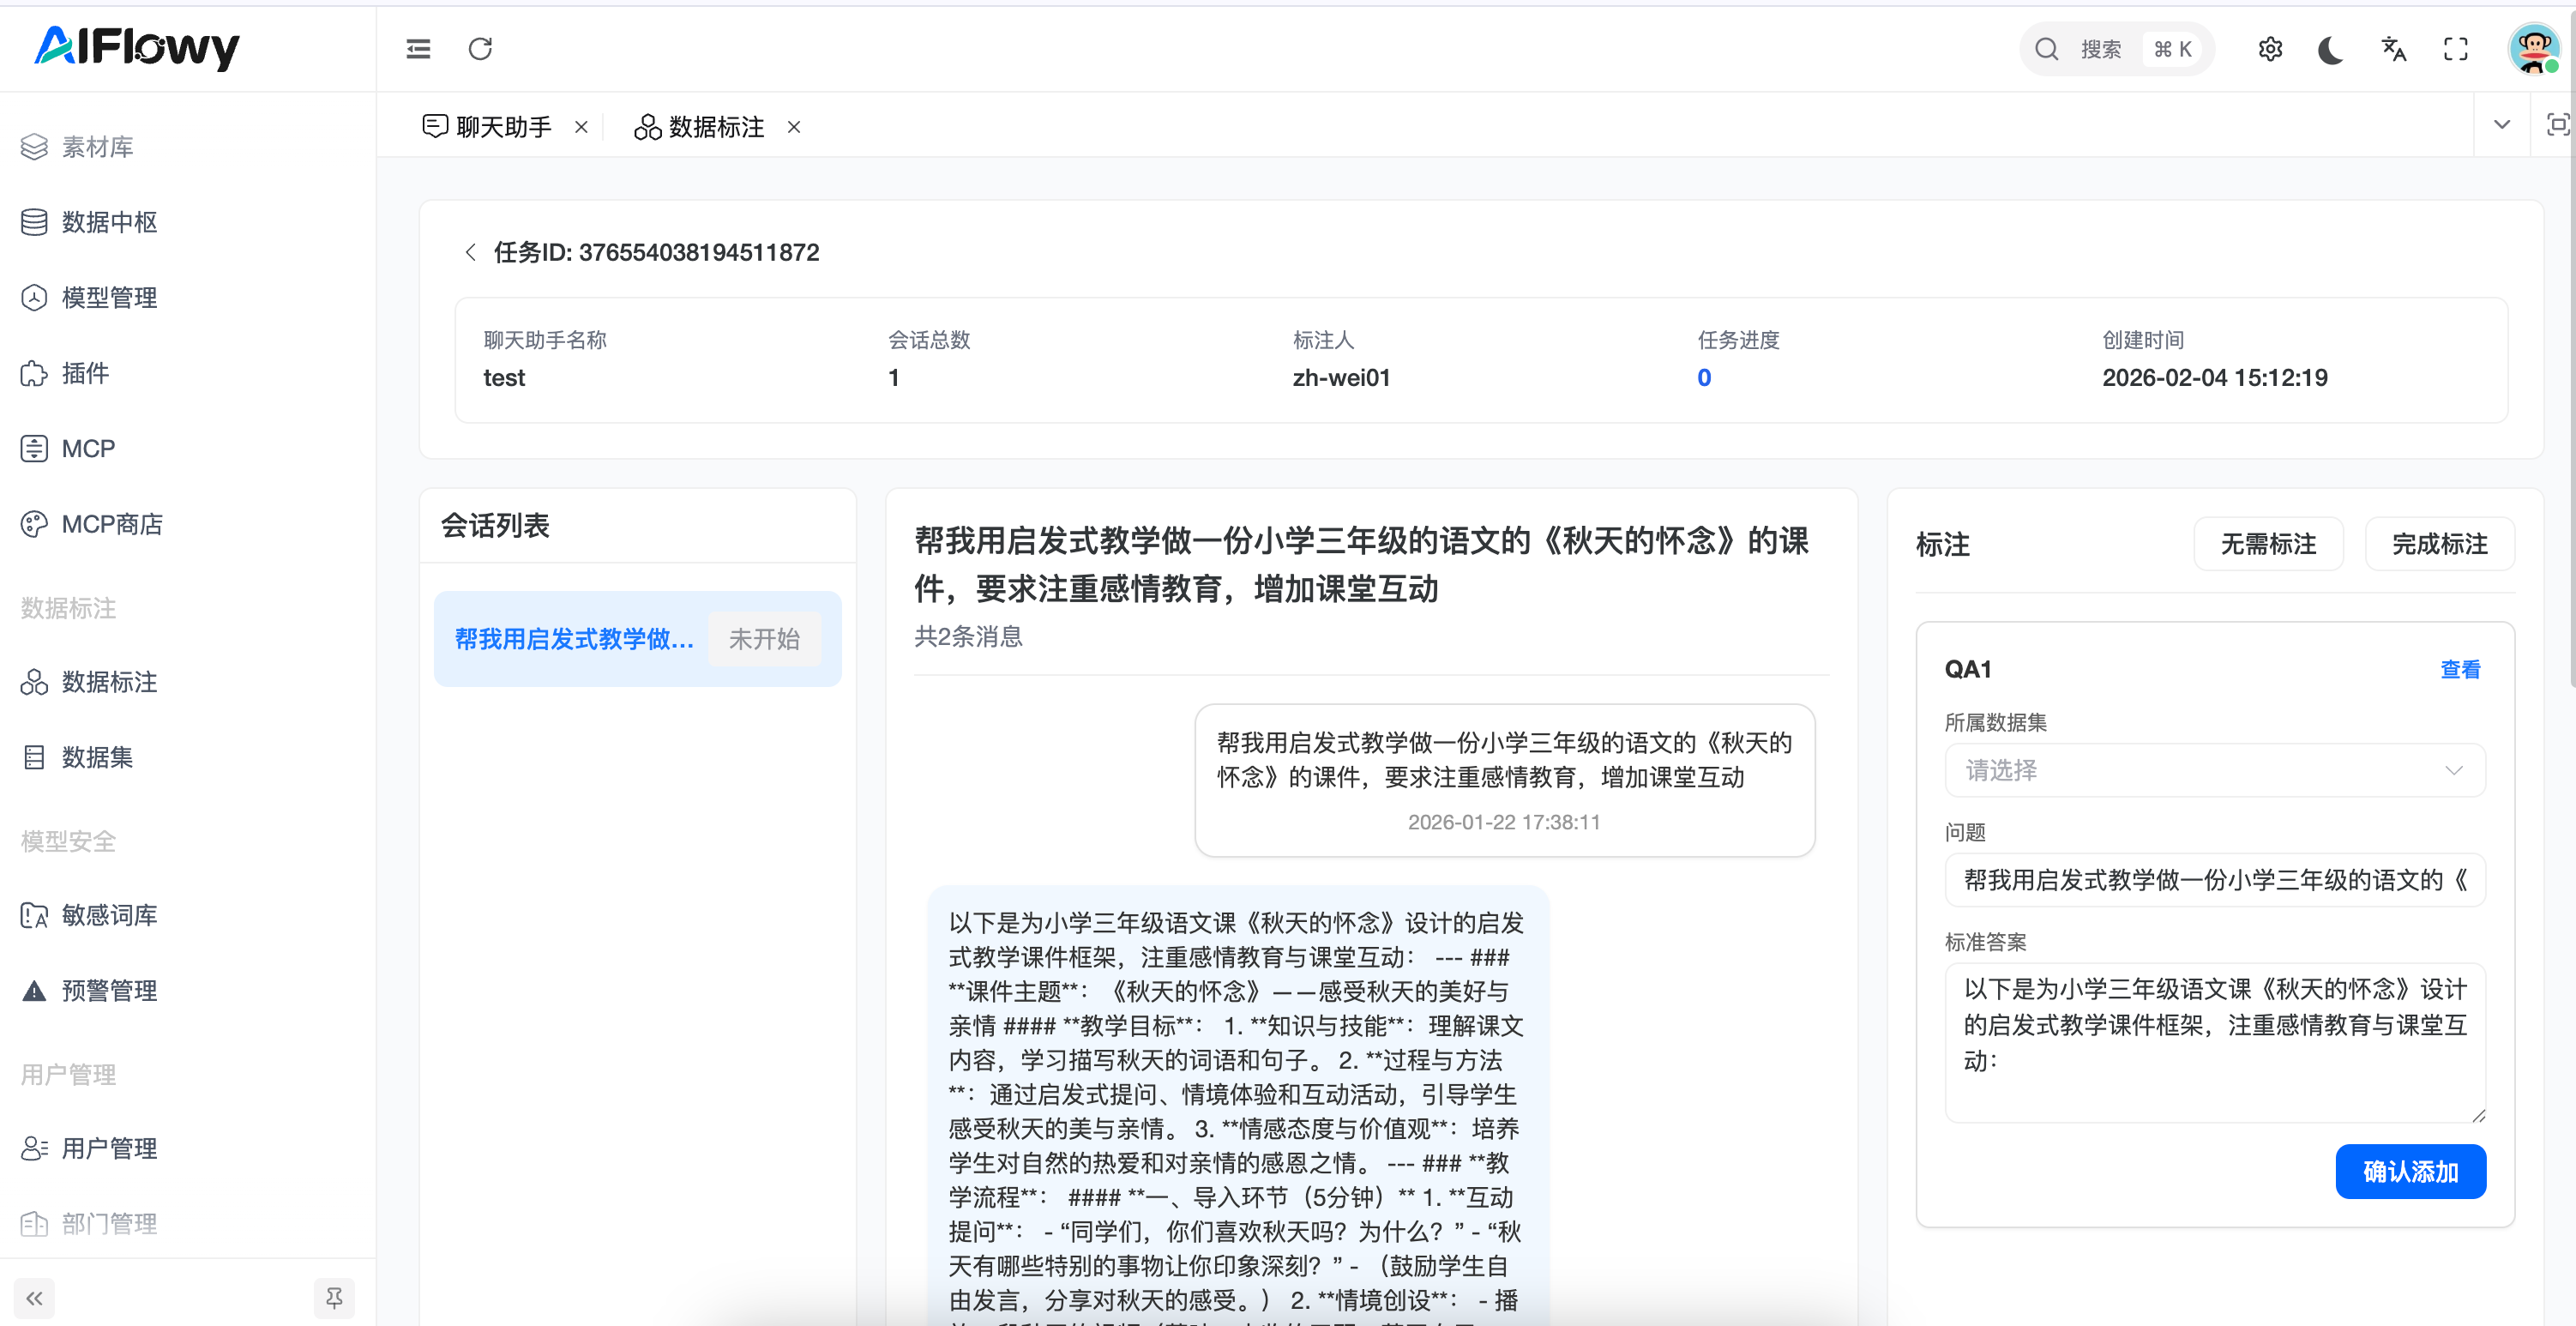Go back using arrow beside 任务ID
The image size is (2576, 1326).
[470, 252]
